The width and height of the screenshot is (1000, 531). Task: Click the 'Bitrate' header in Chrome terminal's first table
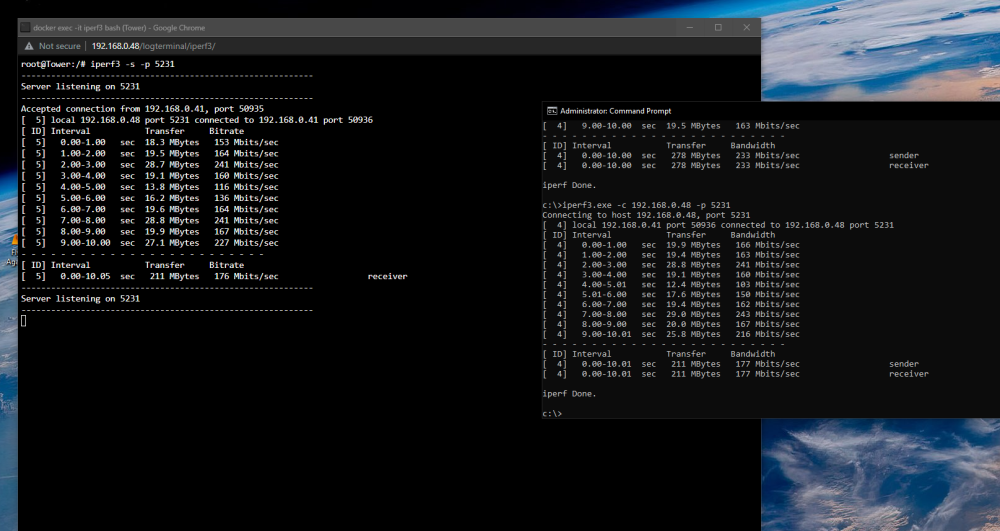[226, 131]
